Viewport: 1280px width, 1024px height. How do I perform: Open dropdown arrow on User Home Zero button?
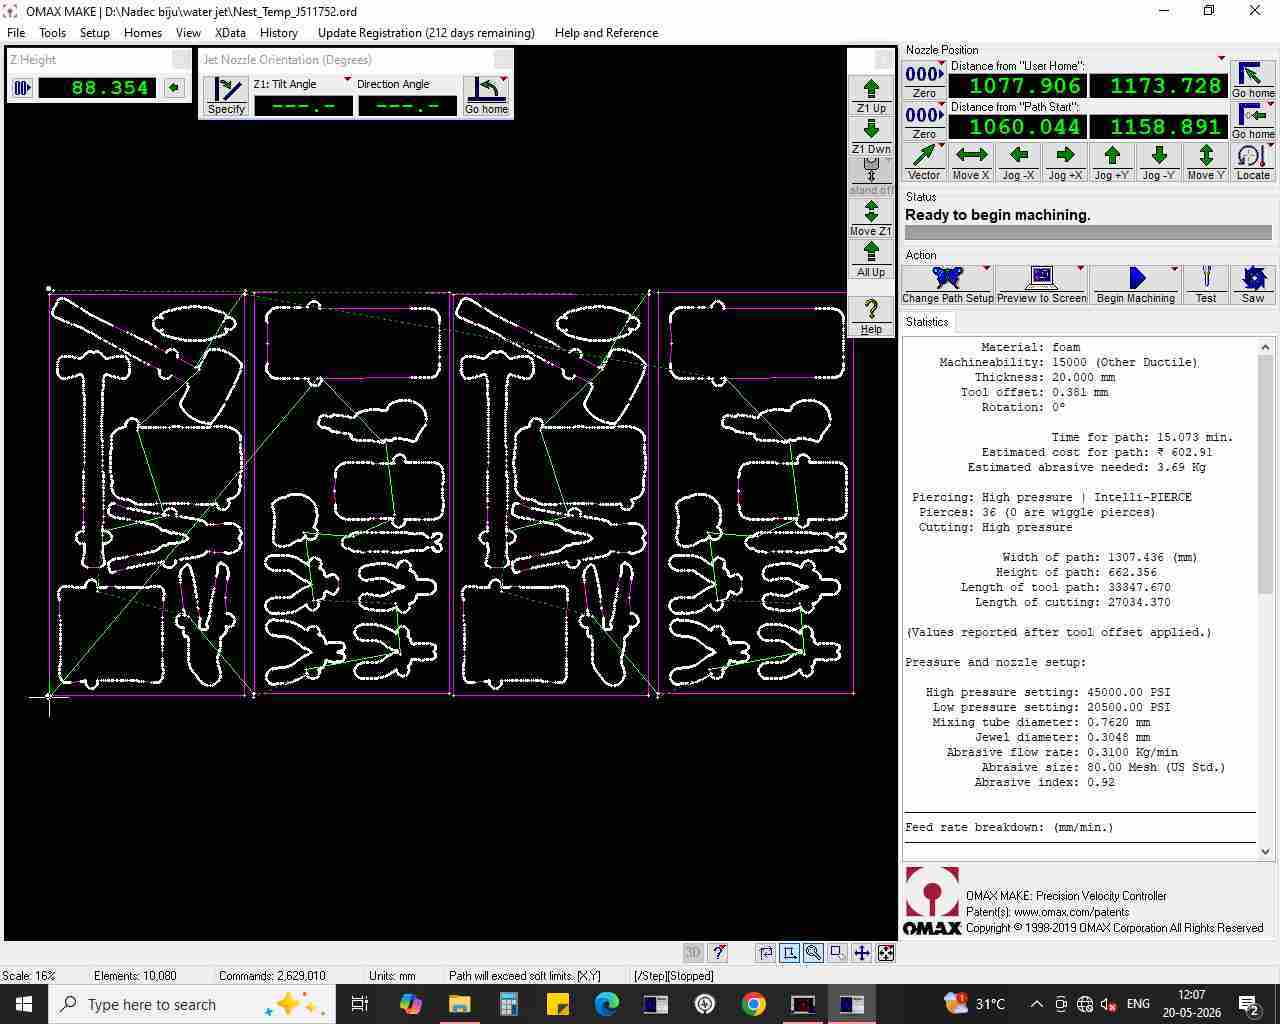tap(941, 65)
